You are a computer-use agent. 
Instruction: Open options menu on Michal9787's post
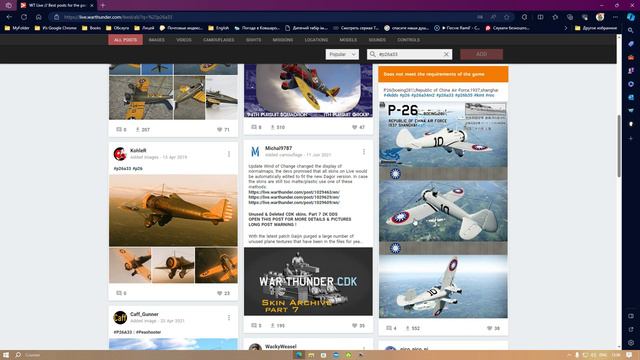tap(364, 152)
